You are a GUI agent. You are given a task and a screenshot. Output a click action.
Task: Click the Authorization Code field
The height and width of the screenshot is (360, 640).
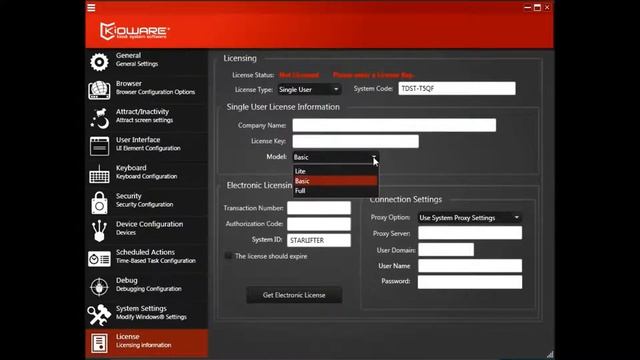[319, 224]
